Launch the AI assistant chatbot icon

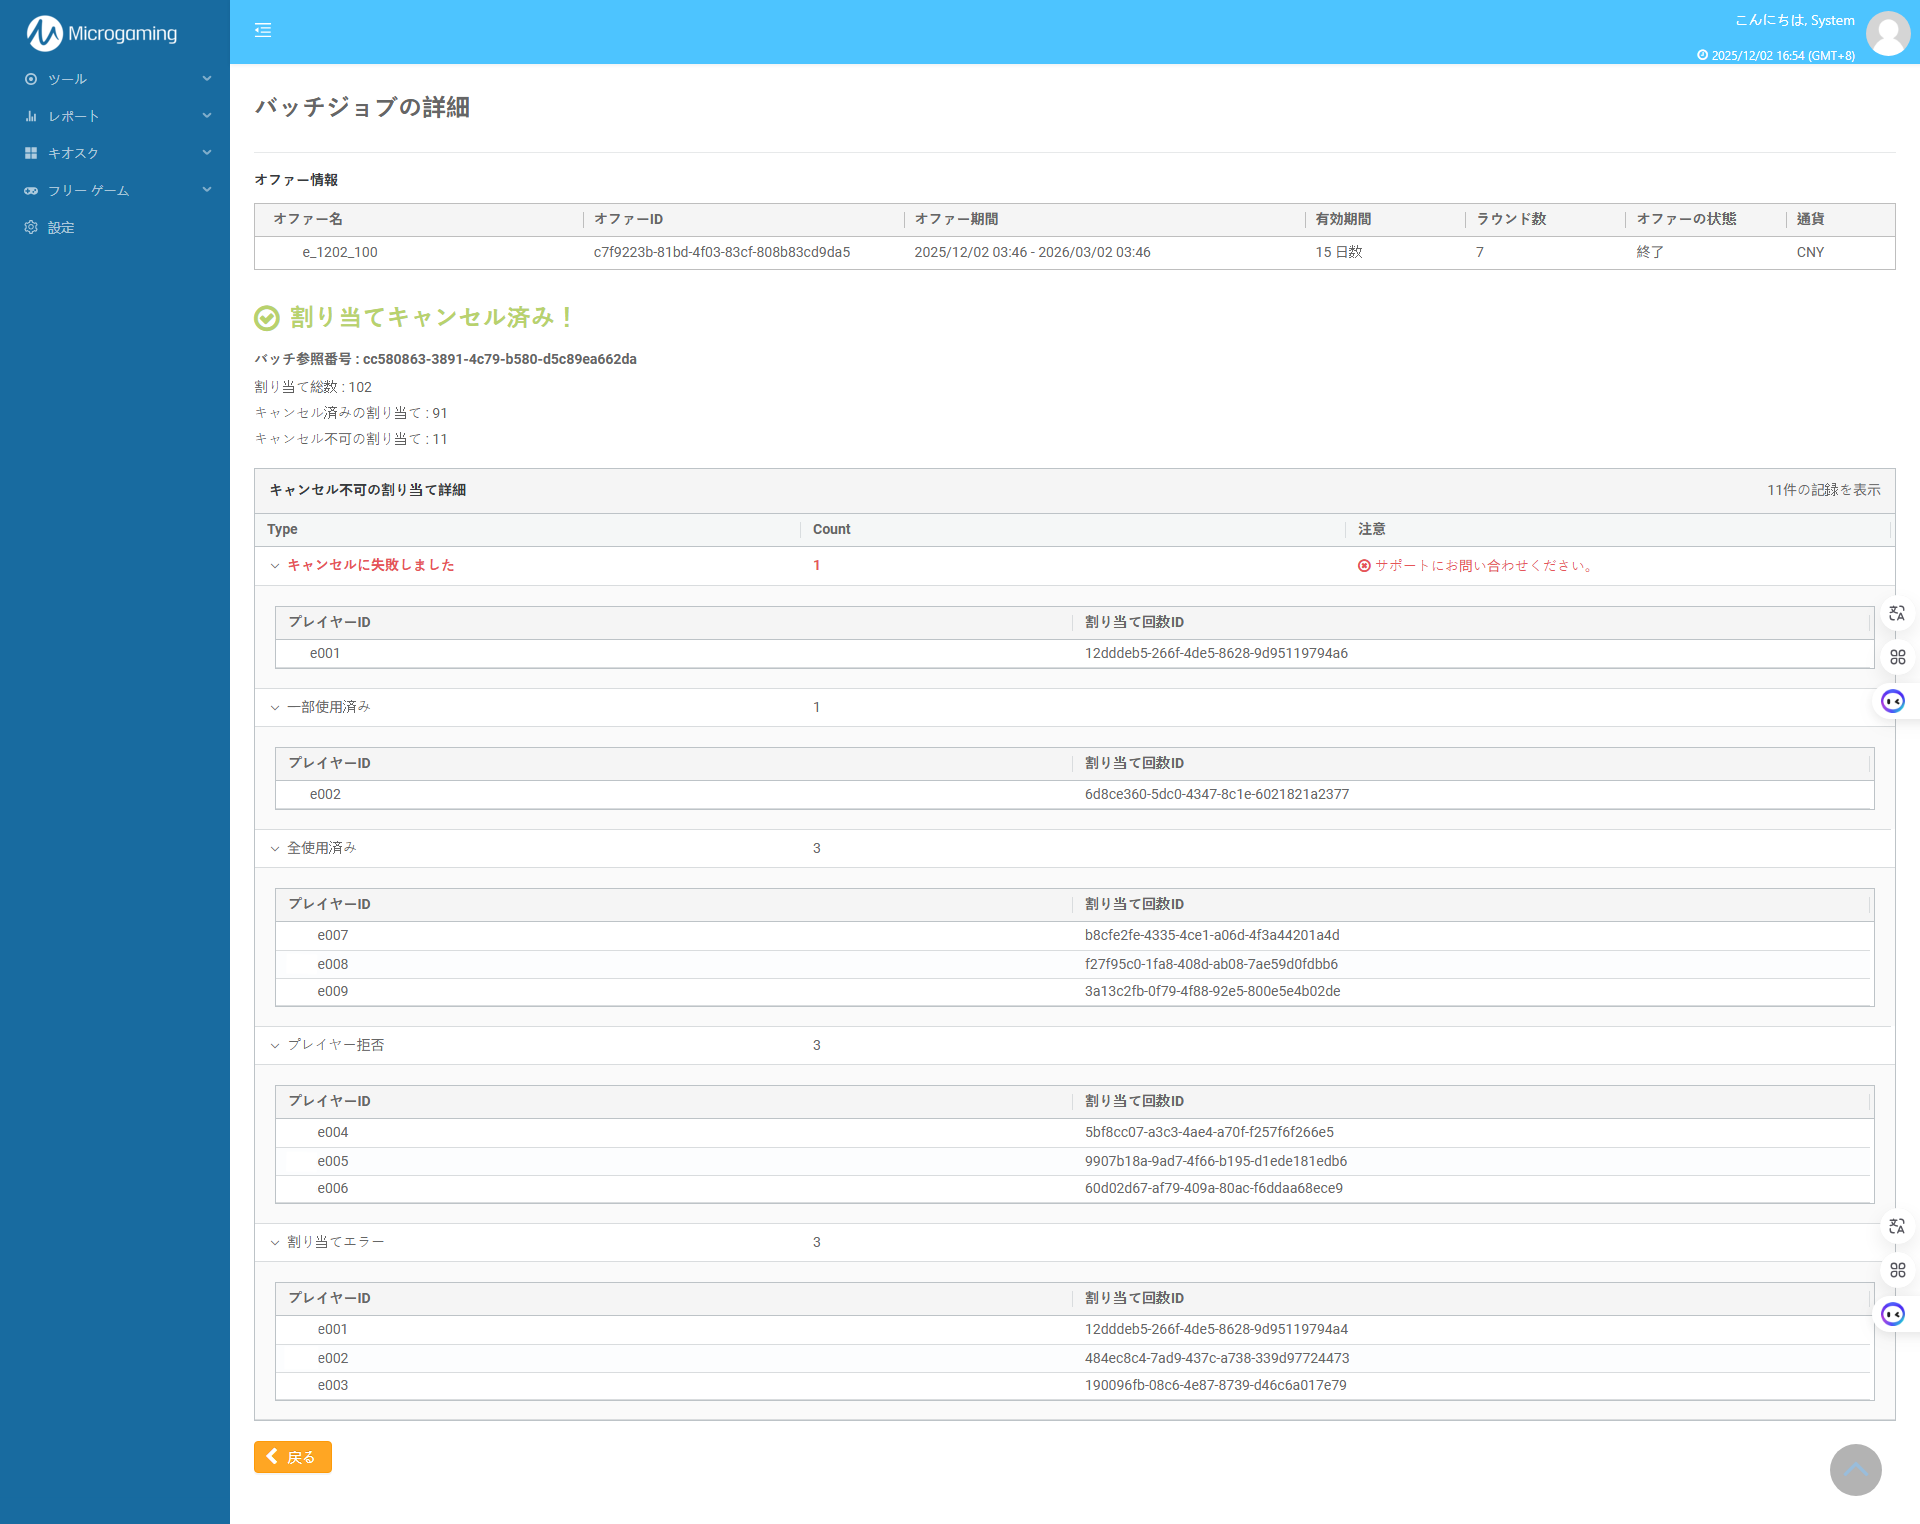point(1892,701)
